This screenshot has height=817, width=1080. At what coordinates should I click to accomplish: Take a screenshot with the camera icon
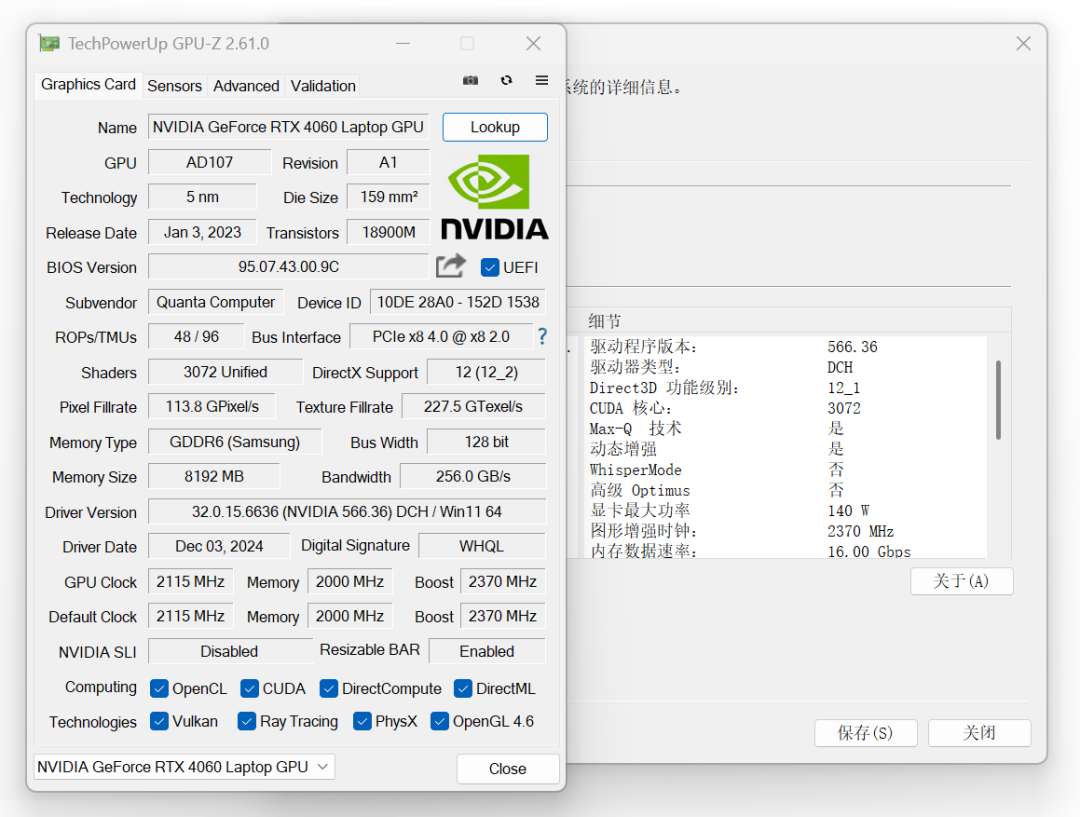(x=470, y=81)
